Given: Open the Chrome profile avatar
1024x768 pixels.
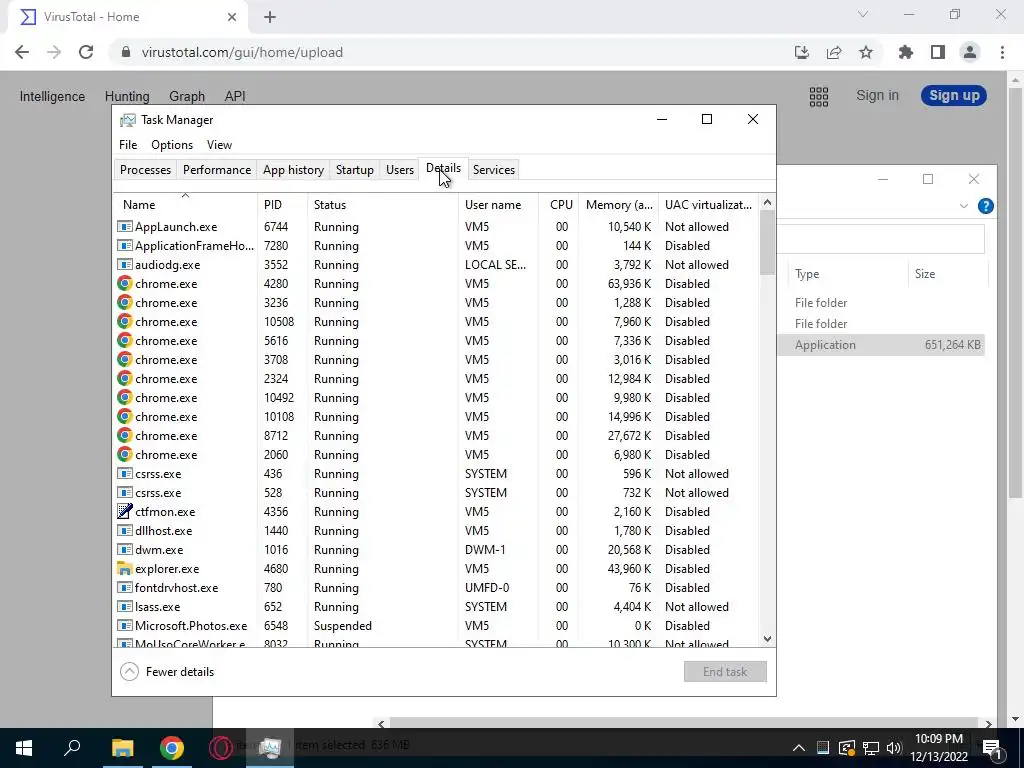Looking at the screenshot, I should [x=970, y=52].
